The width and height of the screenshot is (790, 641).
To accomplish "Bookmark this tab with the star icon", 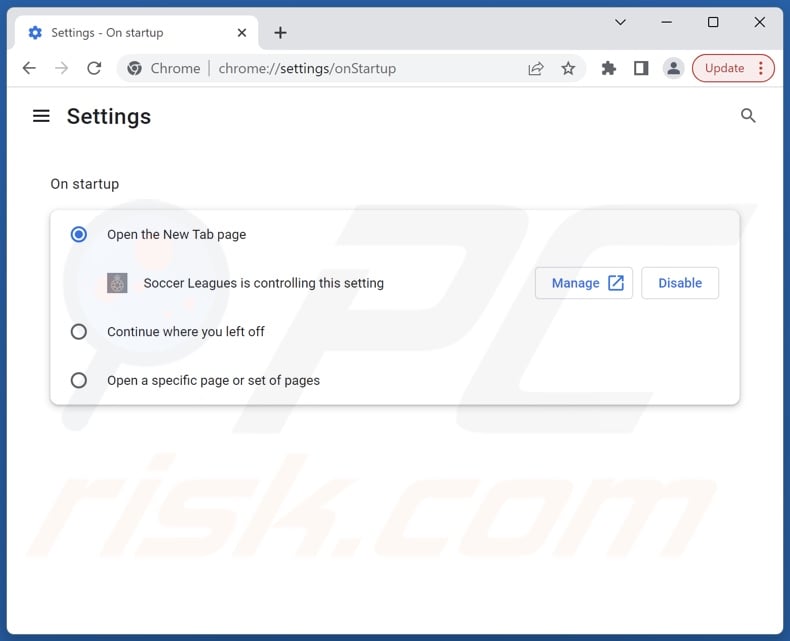I will click(x=568, y=68).
